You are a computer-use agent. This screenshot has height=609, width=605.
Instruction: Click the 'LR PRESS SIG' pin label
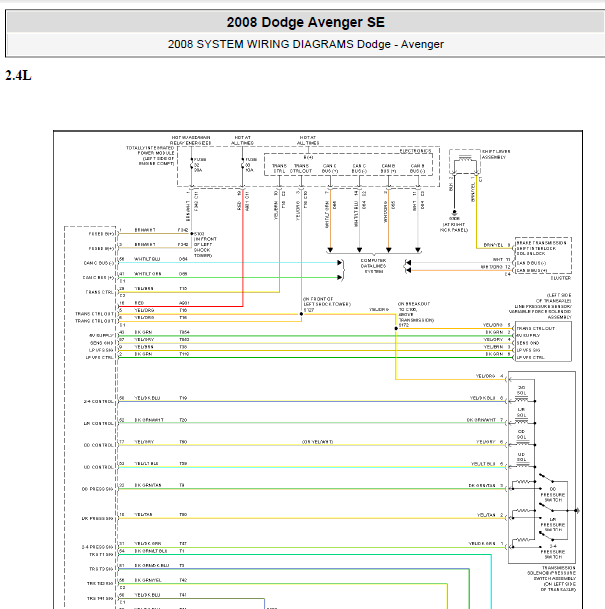click(97, 519)
